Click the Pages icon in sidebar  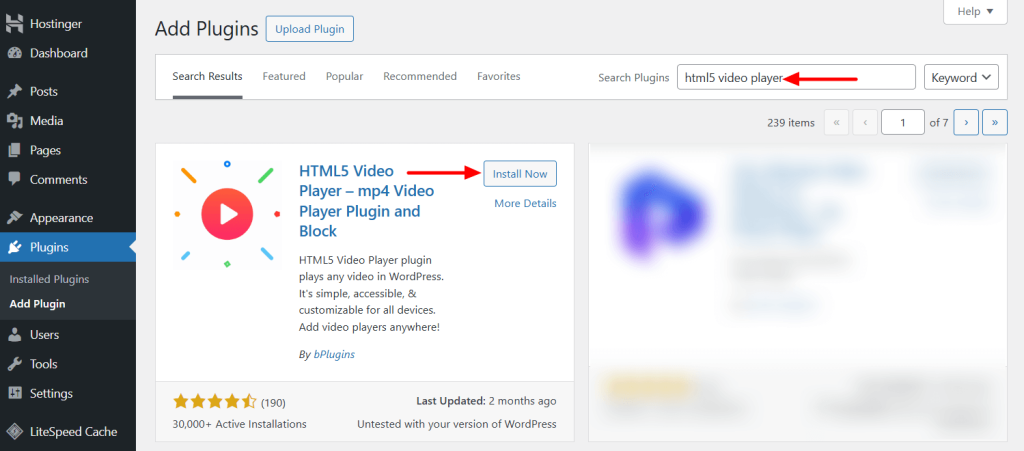[14, 150]
